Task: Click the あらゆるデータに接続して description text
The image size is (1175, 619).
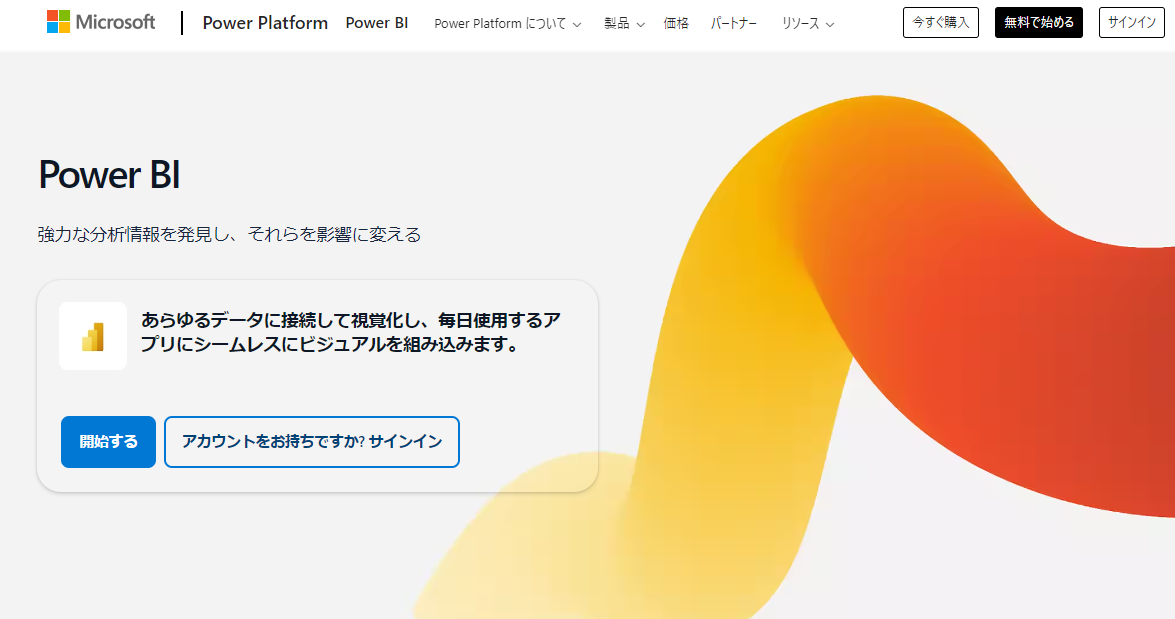Action: click(x=351, y=332)
